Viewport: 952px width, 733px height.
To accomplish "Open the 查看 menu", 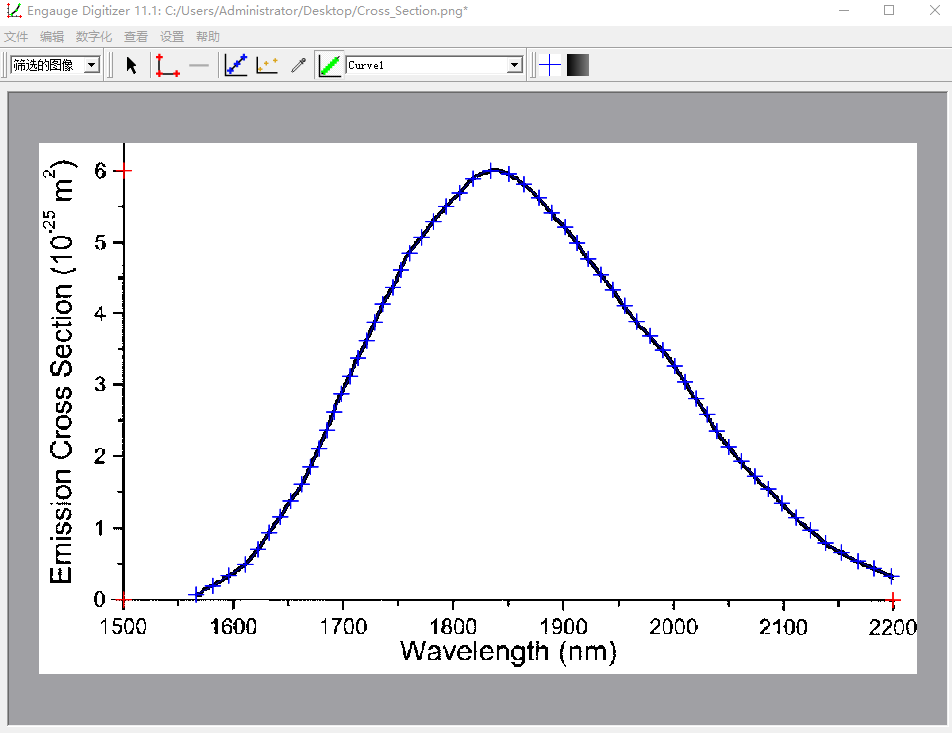I will 136,37.
